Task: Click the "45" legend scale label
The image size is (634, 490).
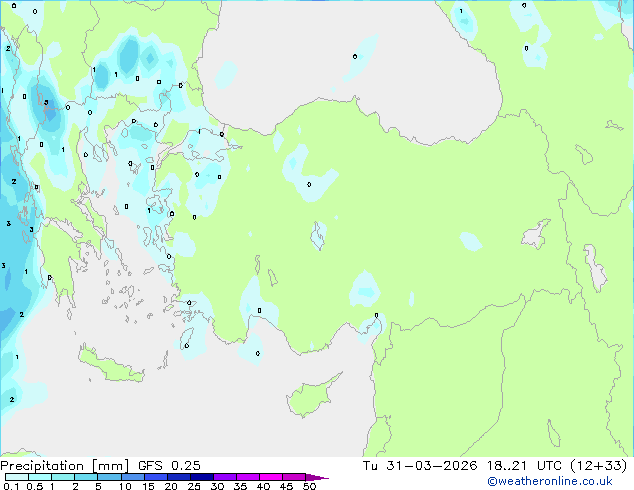Action: (x=286, y=486)
